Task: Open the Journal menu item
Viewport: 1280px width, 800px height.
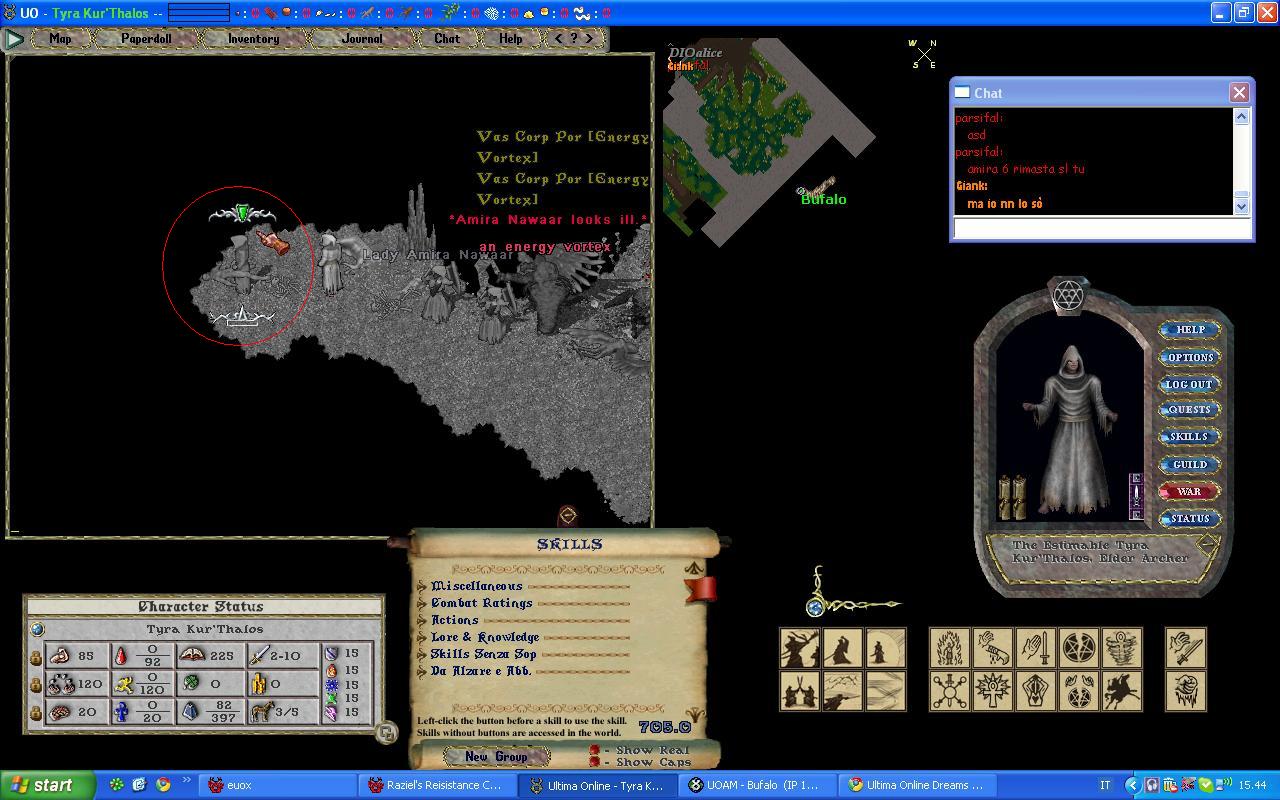Action: [362, 39]
